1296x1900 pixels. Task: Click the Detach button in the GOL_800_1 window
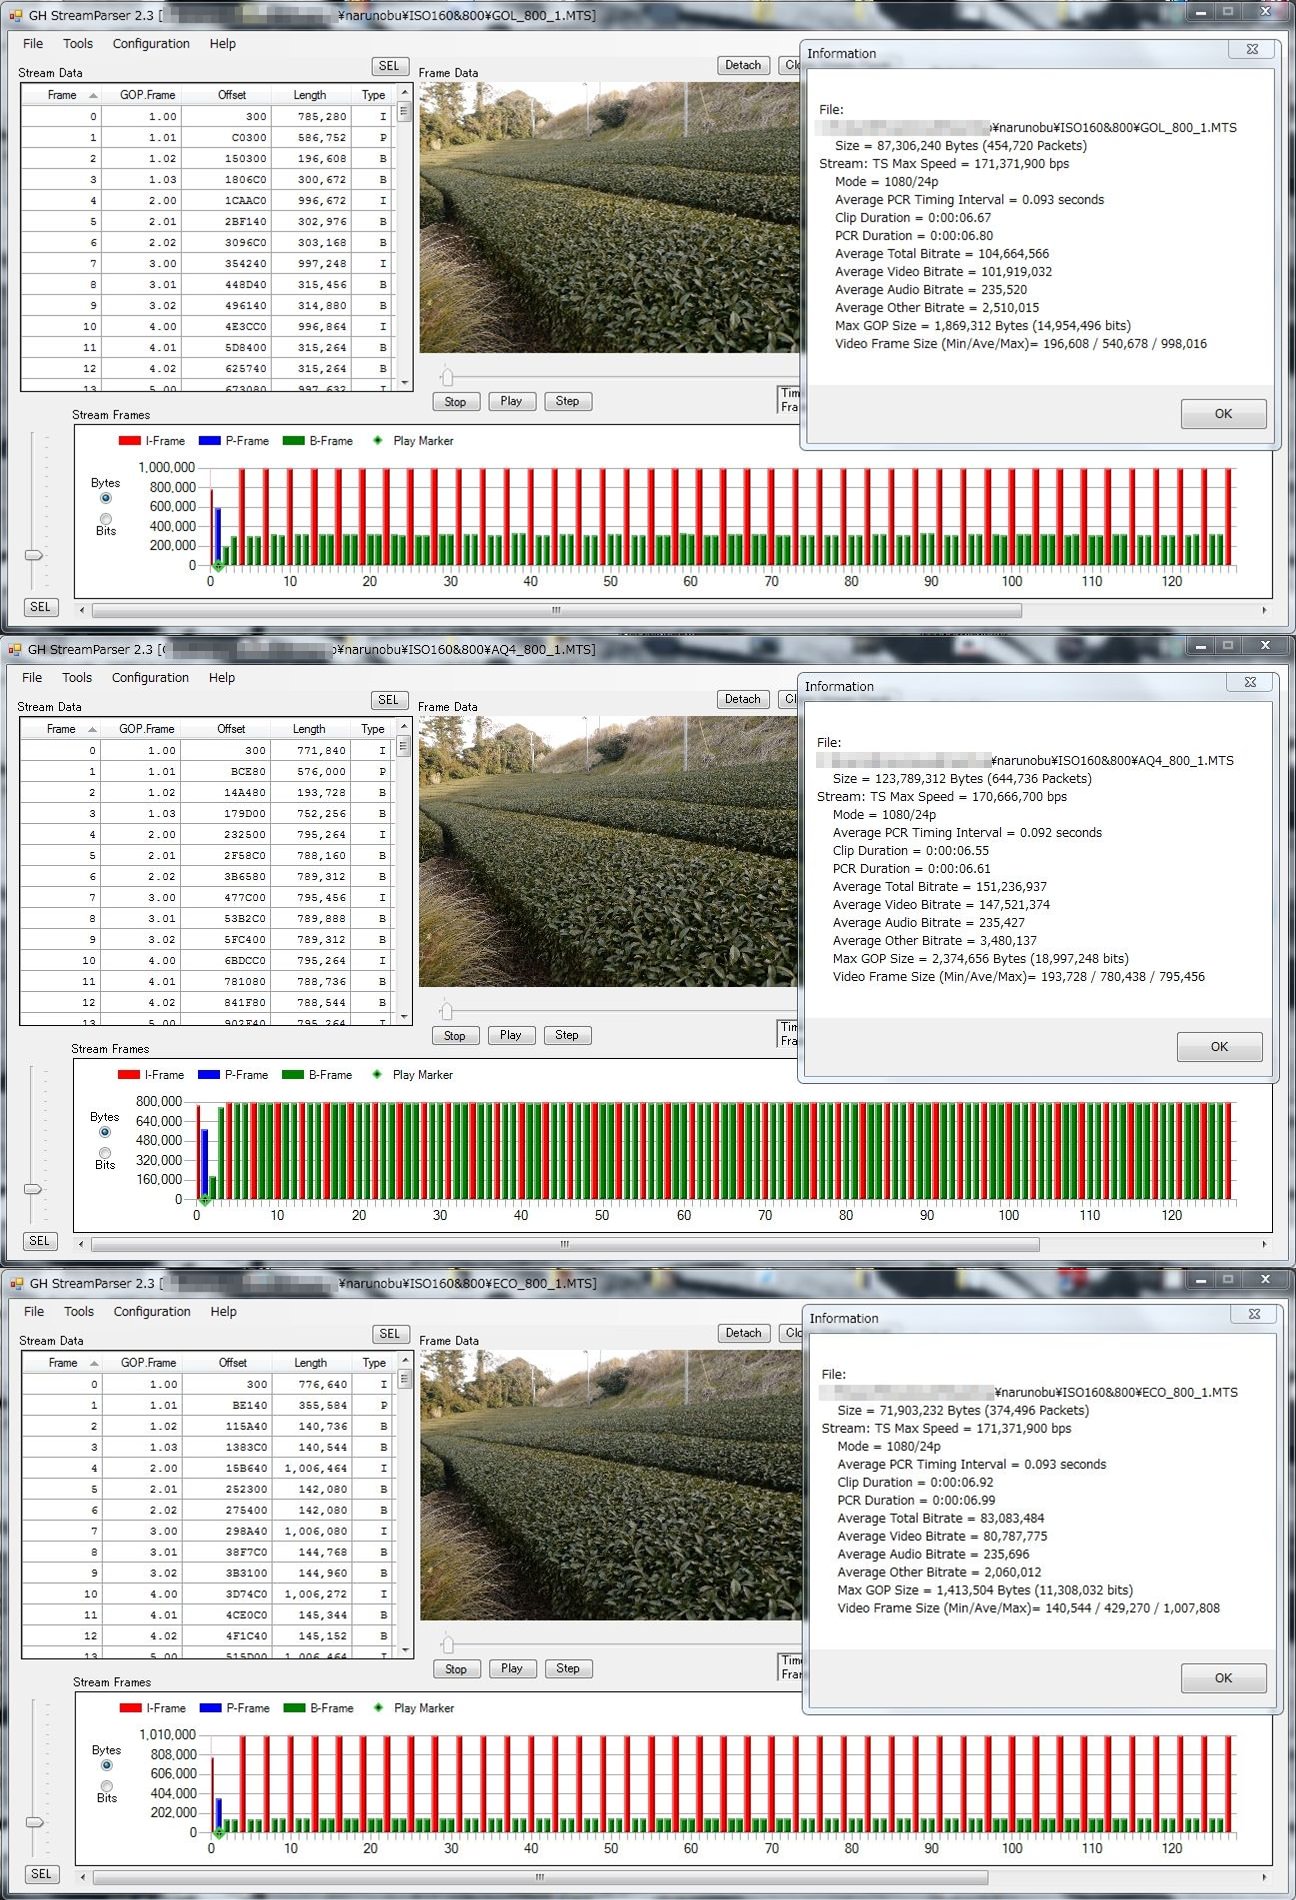(x=742, y=65)
